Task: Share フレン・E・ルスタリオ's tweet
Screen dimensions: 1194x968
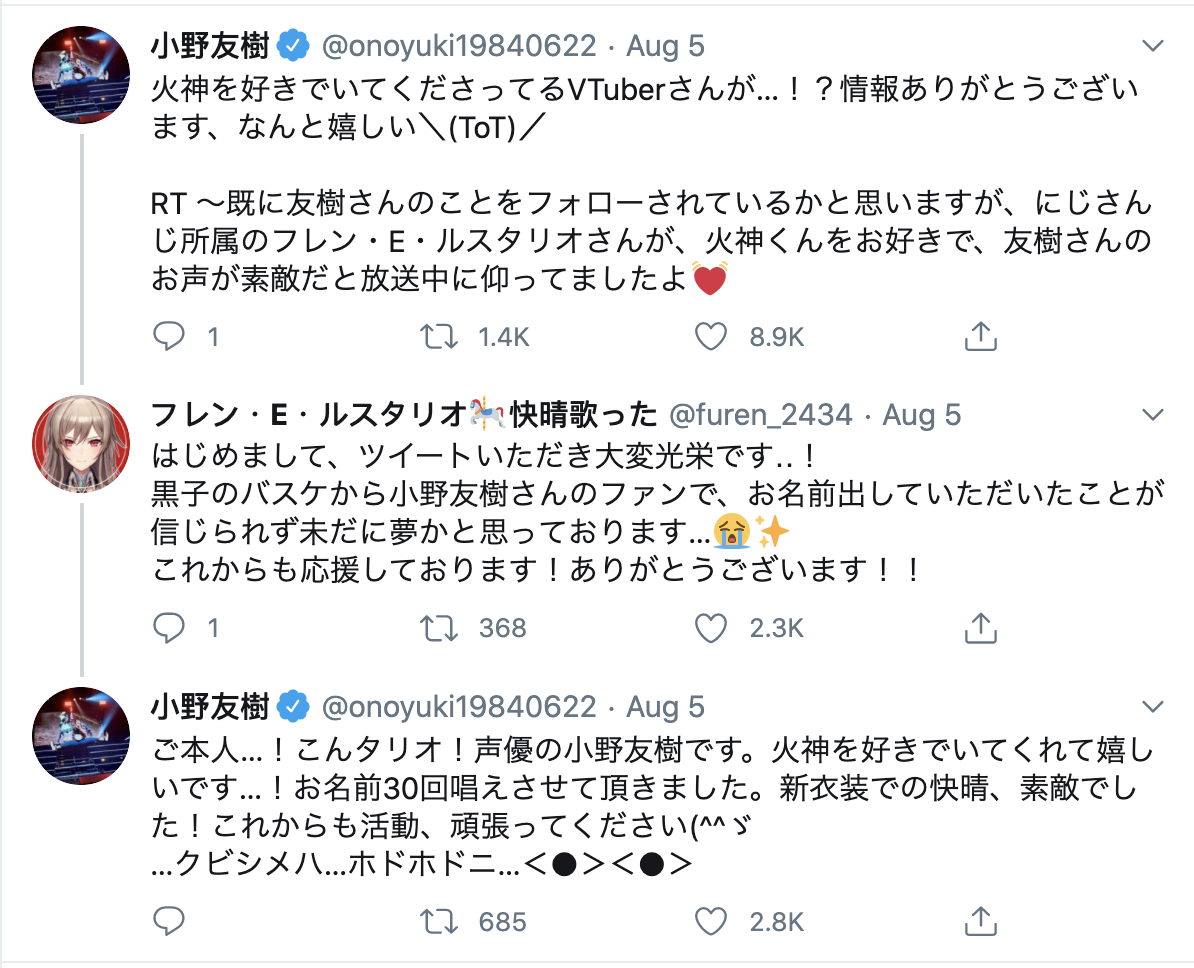Action: point(980,628)
